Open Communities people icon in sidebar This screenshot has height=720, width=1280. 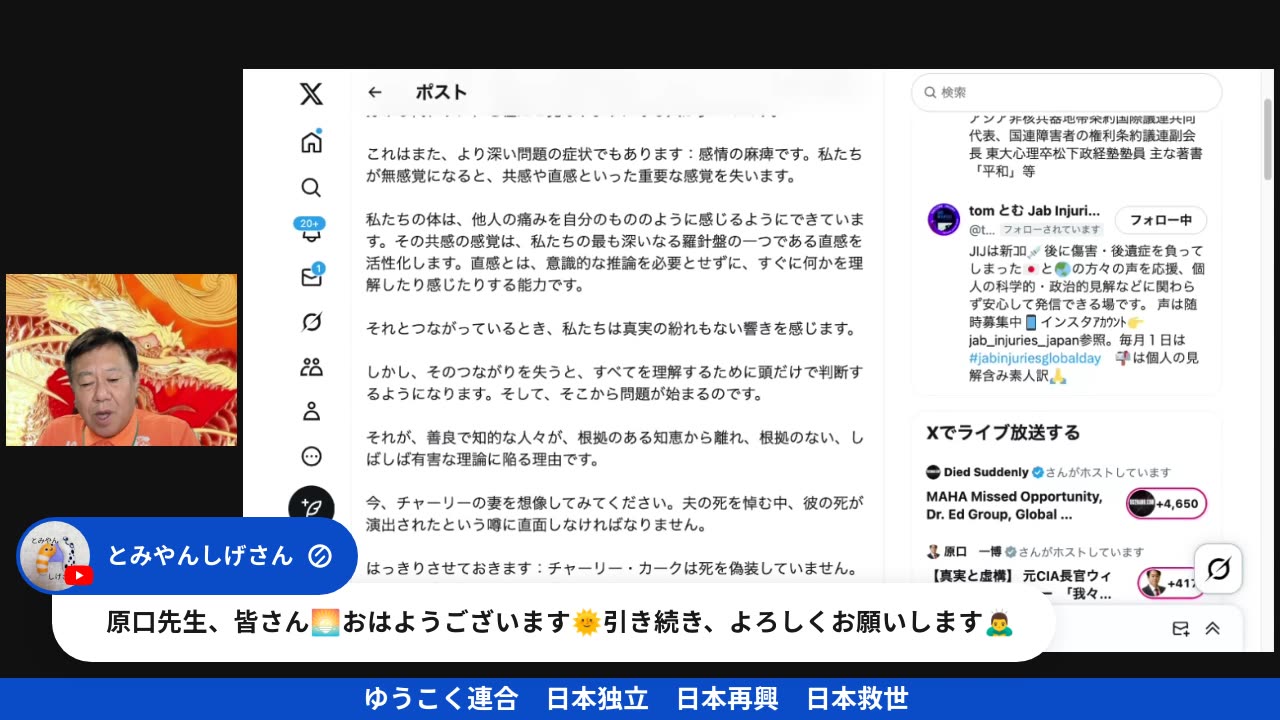coord(311,367)
